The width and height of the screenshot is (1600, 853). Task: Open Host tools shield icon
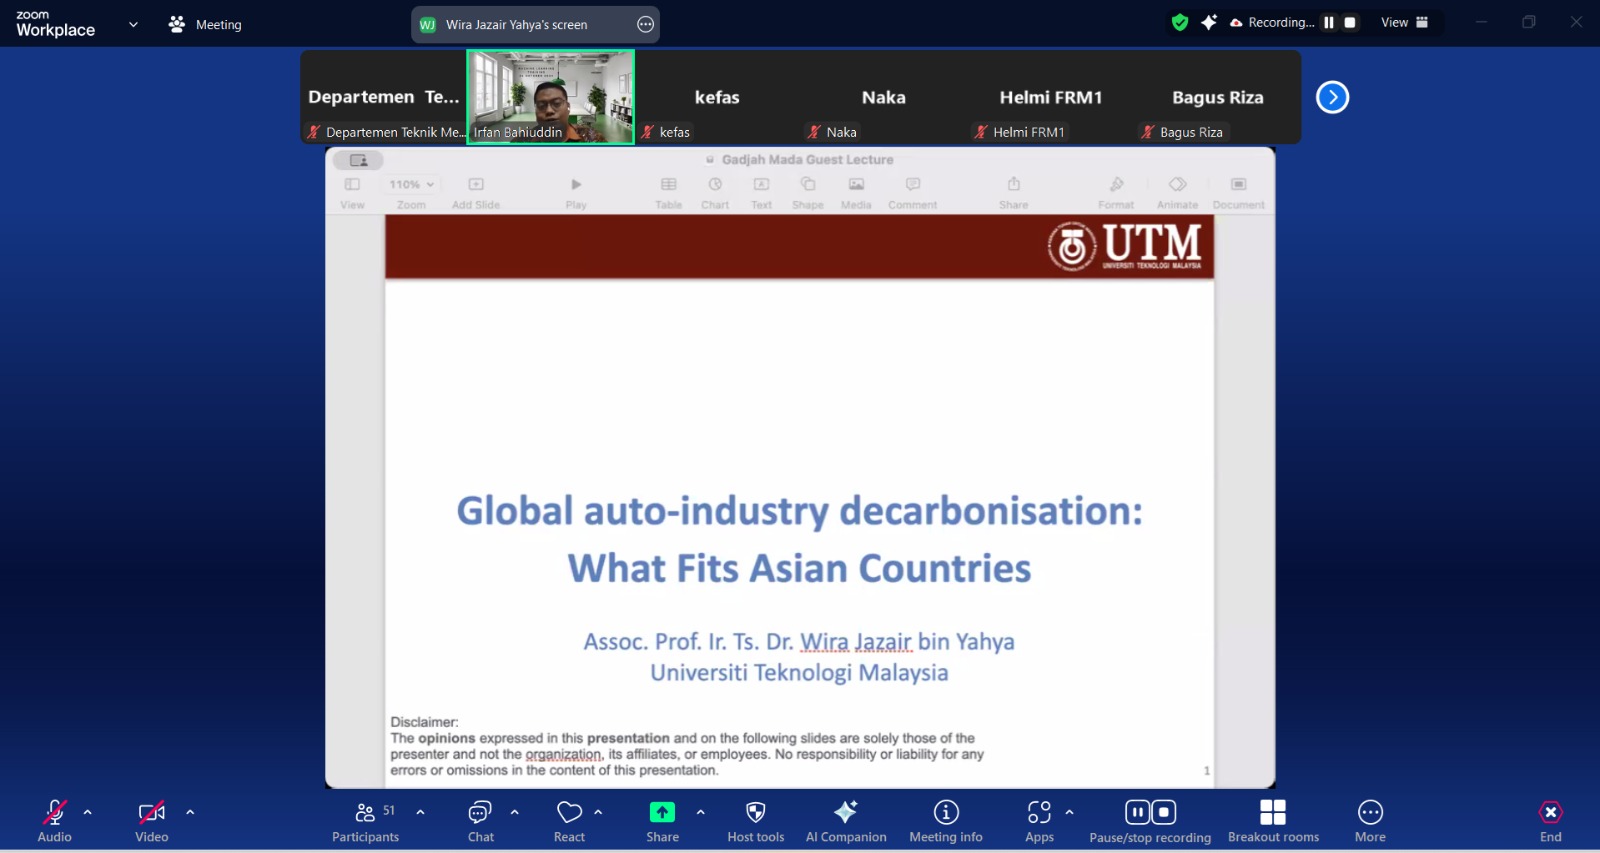click(756, 812)
